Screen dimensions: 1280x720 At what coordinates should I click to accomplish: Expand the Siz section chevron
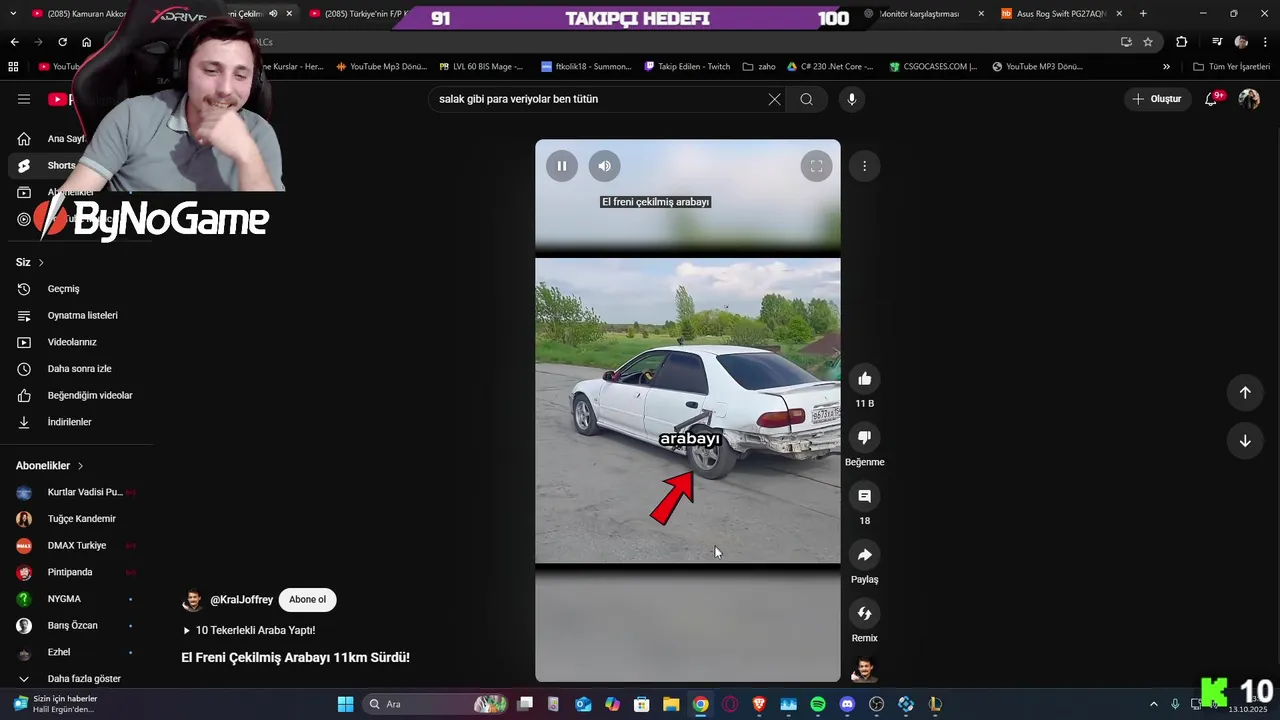[41, 262]
